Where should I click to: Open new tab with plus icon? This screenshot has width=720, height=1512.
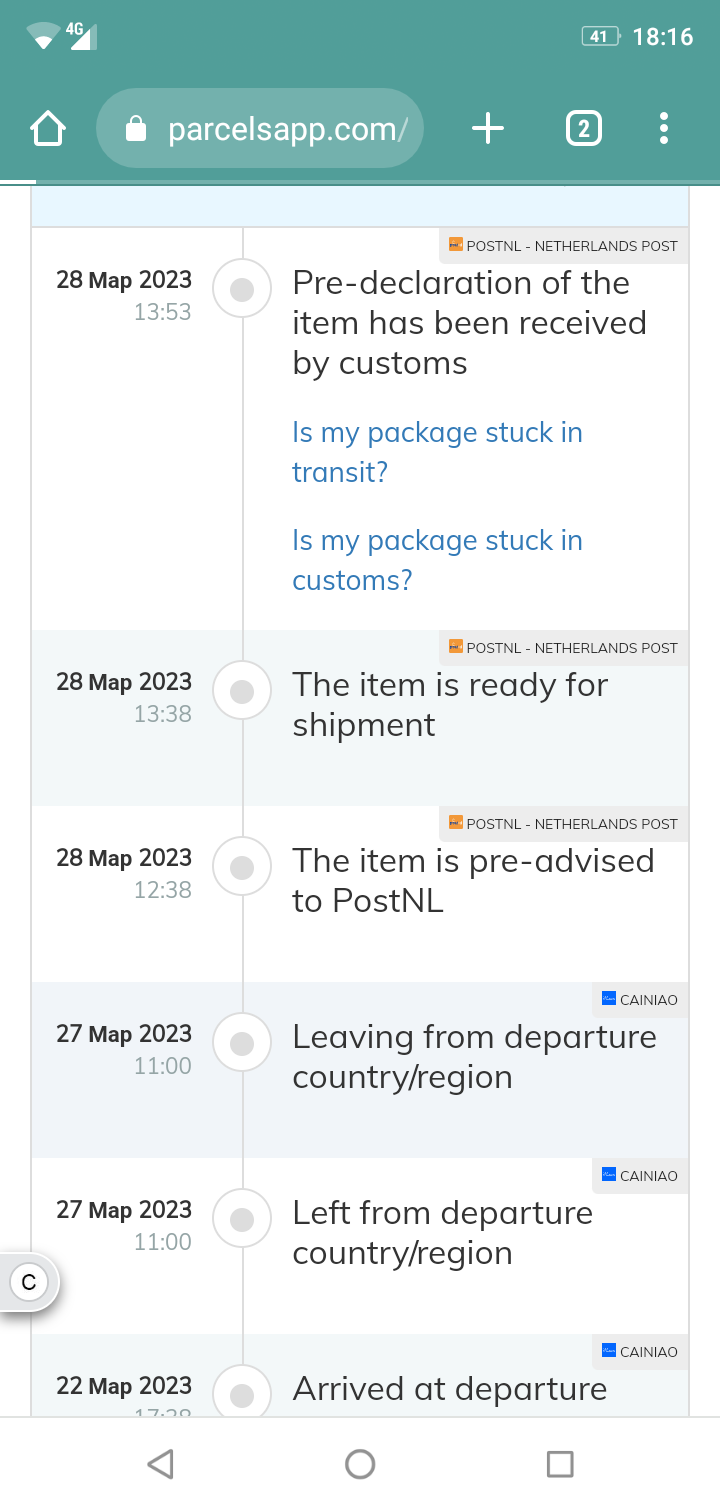pos(487,128)
